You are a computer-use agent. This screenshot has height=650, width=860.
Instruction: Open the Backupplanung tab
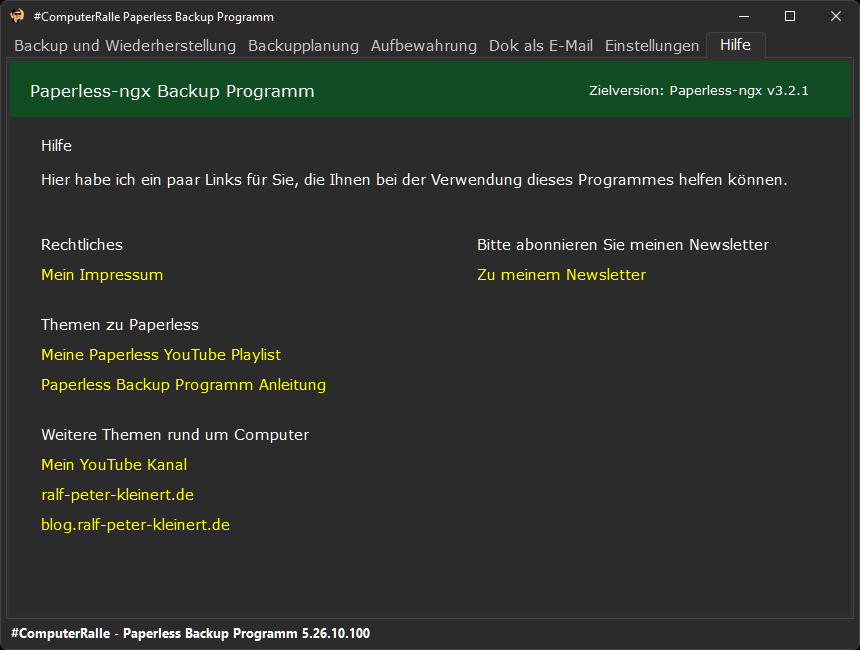point(303,46)
